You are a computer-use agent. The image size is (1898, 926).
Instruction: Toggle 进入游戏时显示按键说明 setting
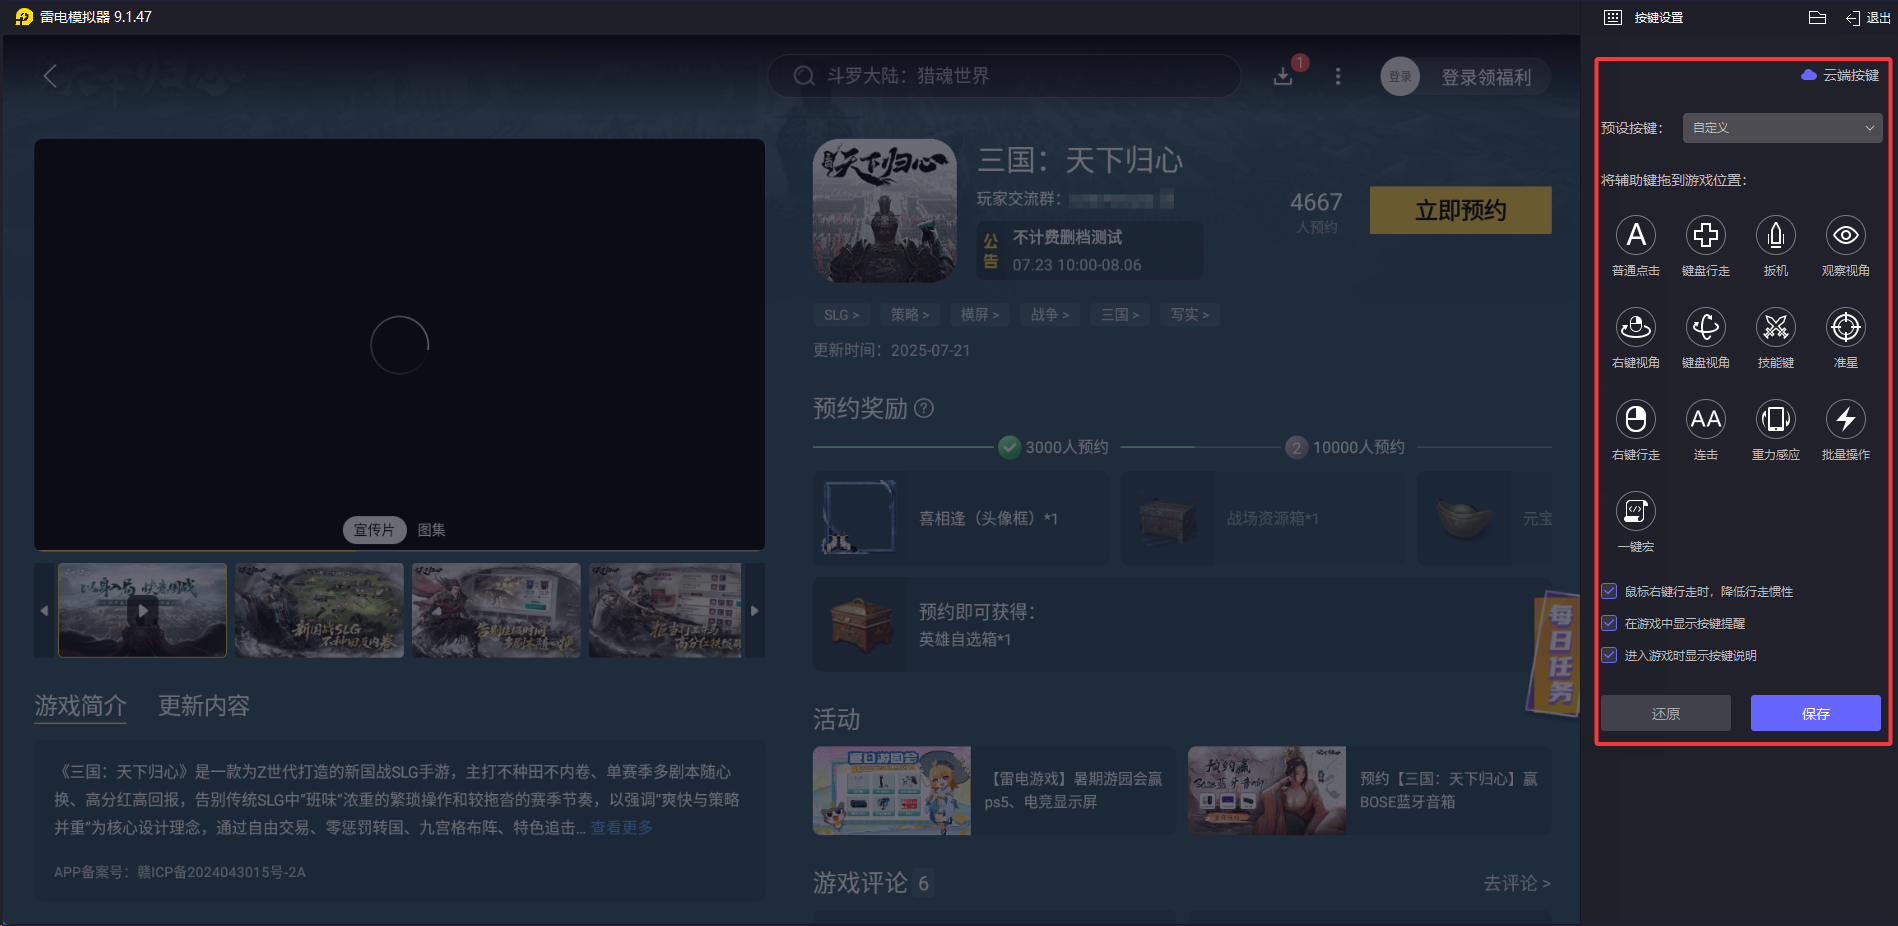coord(1608,655)
